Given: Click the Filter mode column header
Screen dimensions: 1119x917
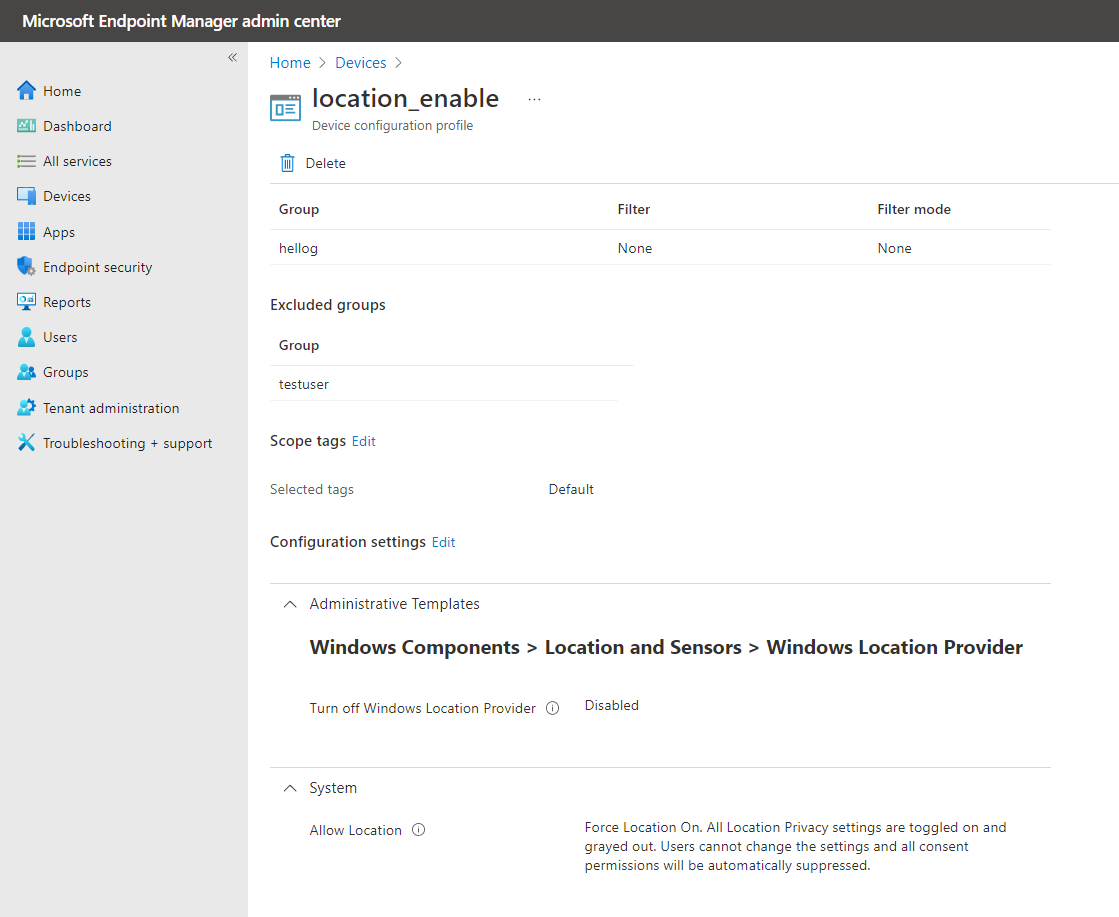Looking at the screenshot, I should [913, 209].
